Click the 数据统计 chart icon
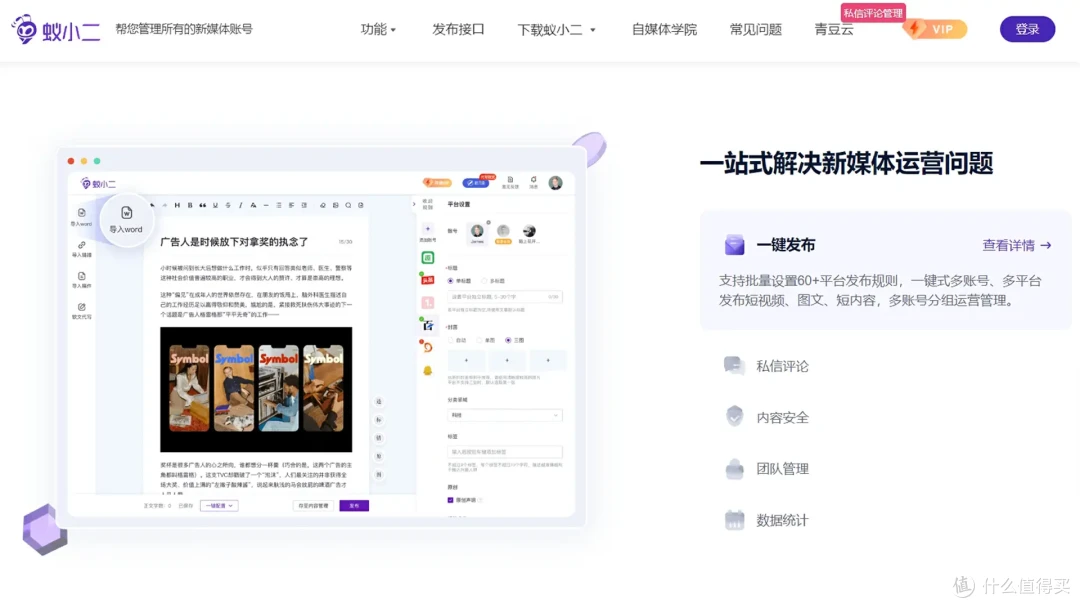1080x608 pixels. (x=734, y=520)
